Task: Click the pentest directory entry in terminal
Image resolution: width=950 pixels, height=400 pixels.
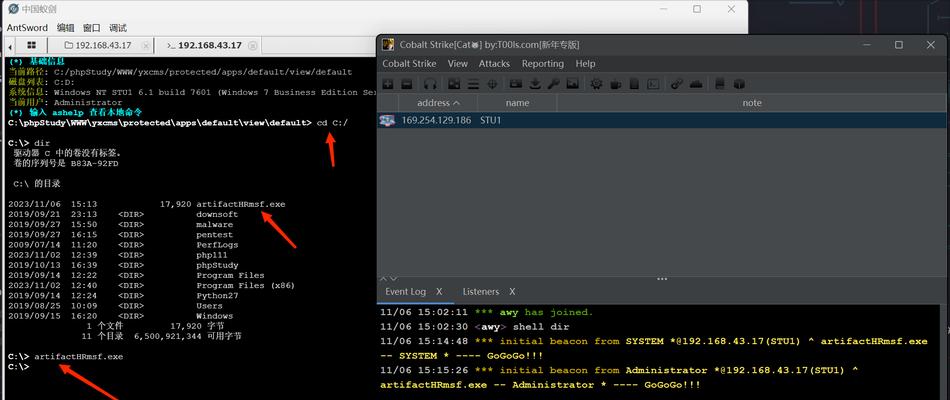Action: click(214, 235)
